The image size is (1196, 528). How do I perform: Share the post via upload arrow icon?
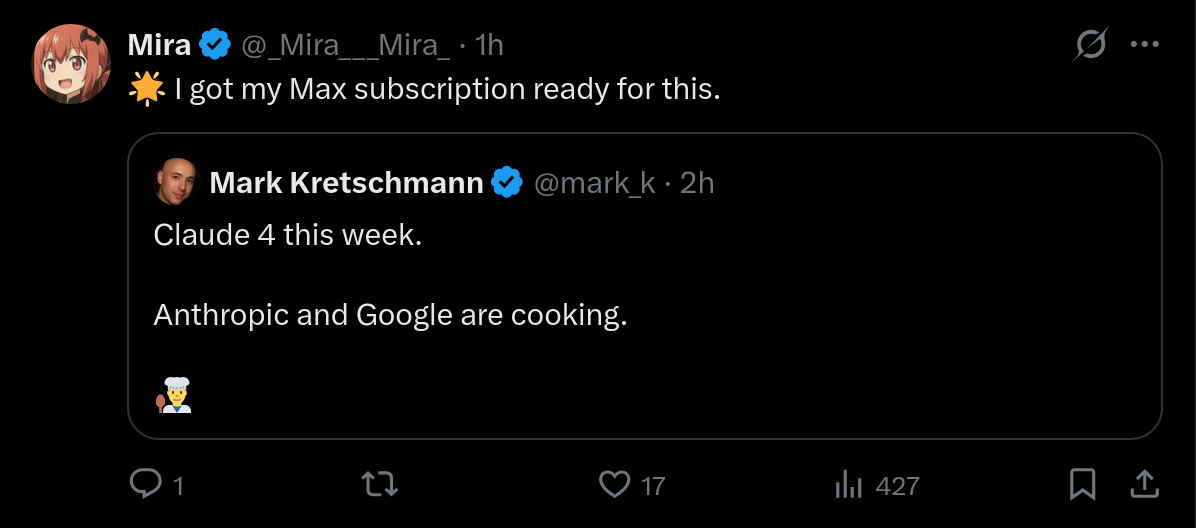coord(1143,484)
